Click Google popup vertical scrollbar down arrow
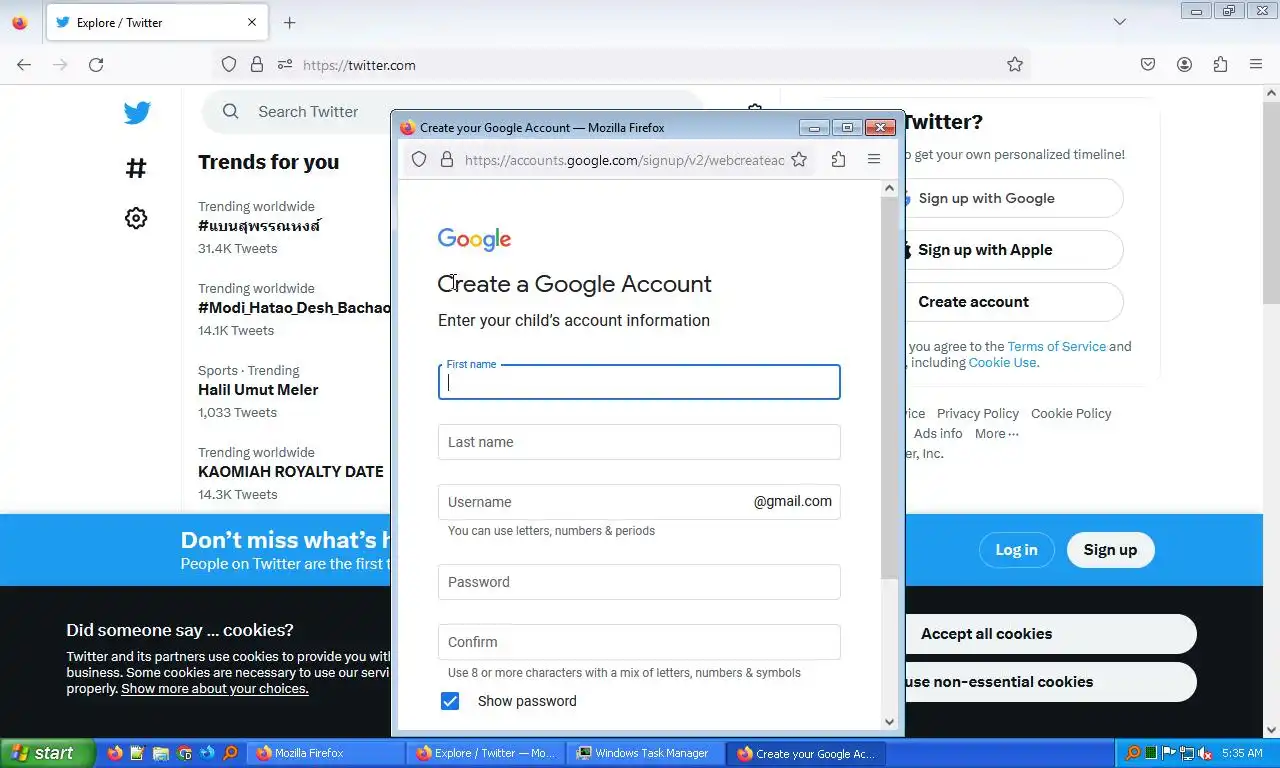The width and height of the screenshot is (1280, 768). (x=889, y=721)
